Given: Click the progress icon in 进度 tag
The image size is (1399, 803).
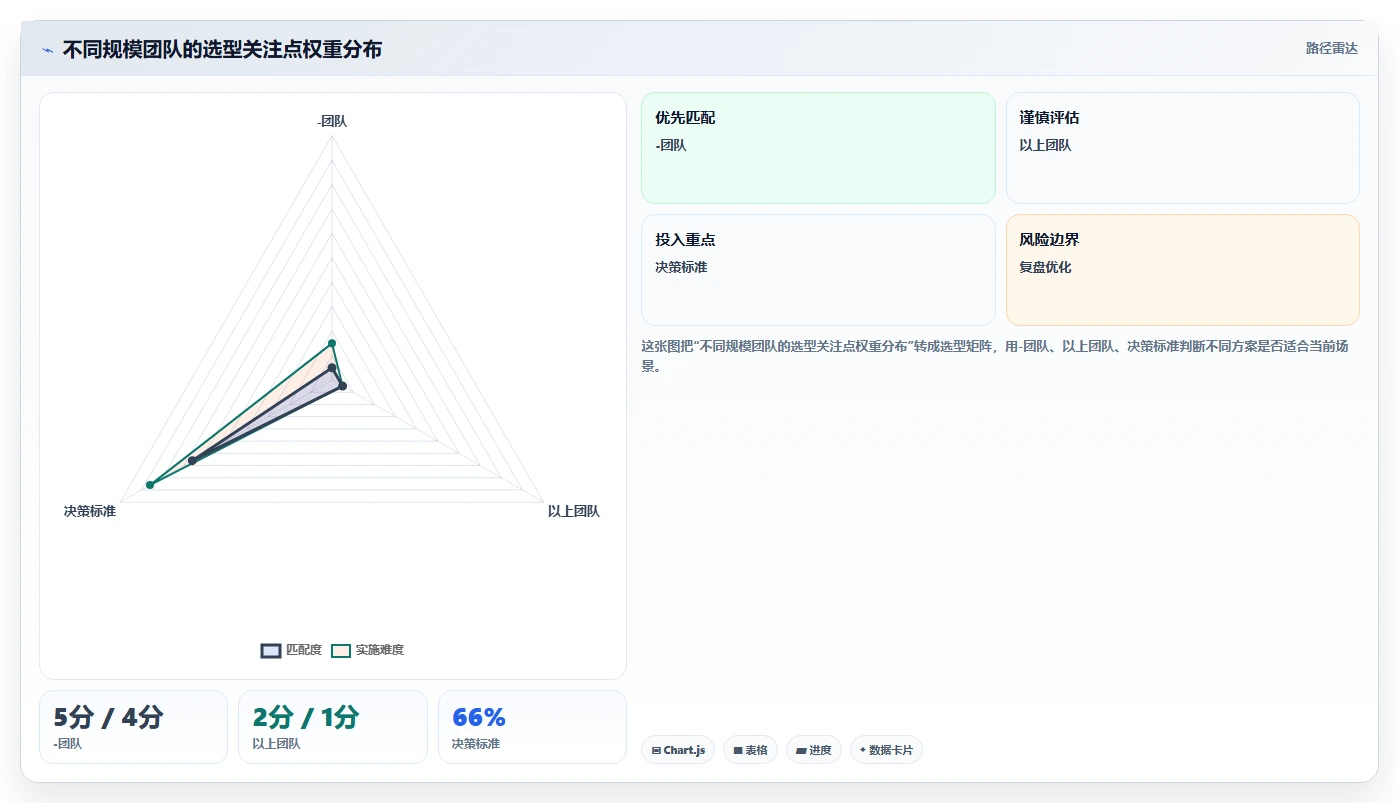Looking at the screenshot, I should click(x=801, y=750).
